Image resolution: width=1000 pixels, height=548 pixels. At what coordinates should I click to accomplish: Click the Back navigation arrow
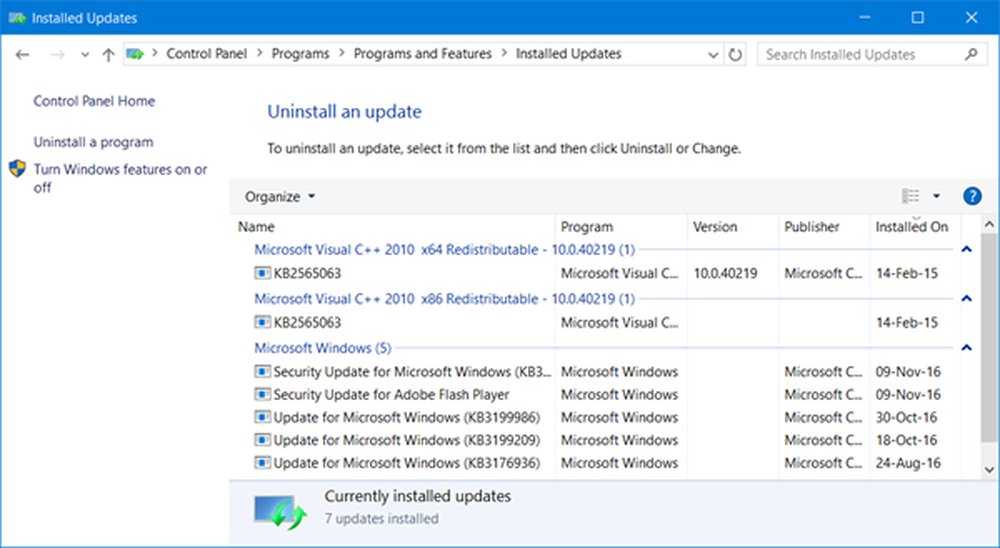tap(23, 55)
